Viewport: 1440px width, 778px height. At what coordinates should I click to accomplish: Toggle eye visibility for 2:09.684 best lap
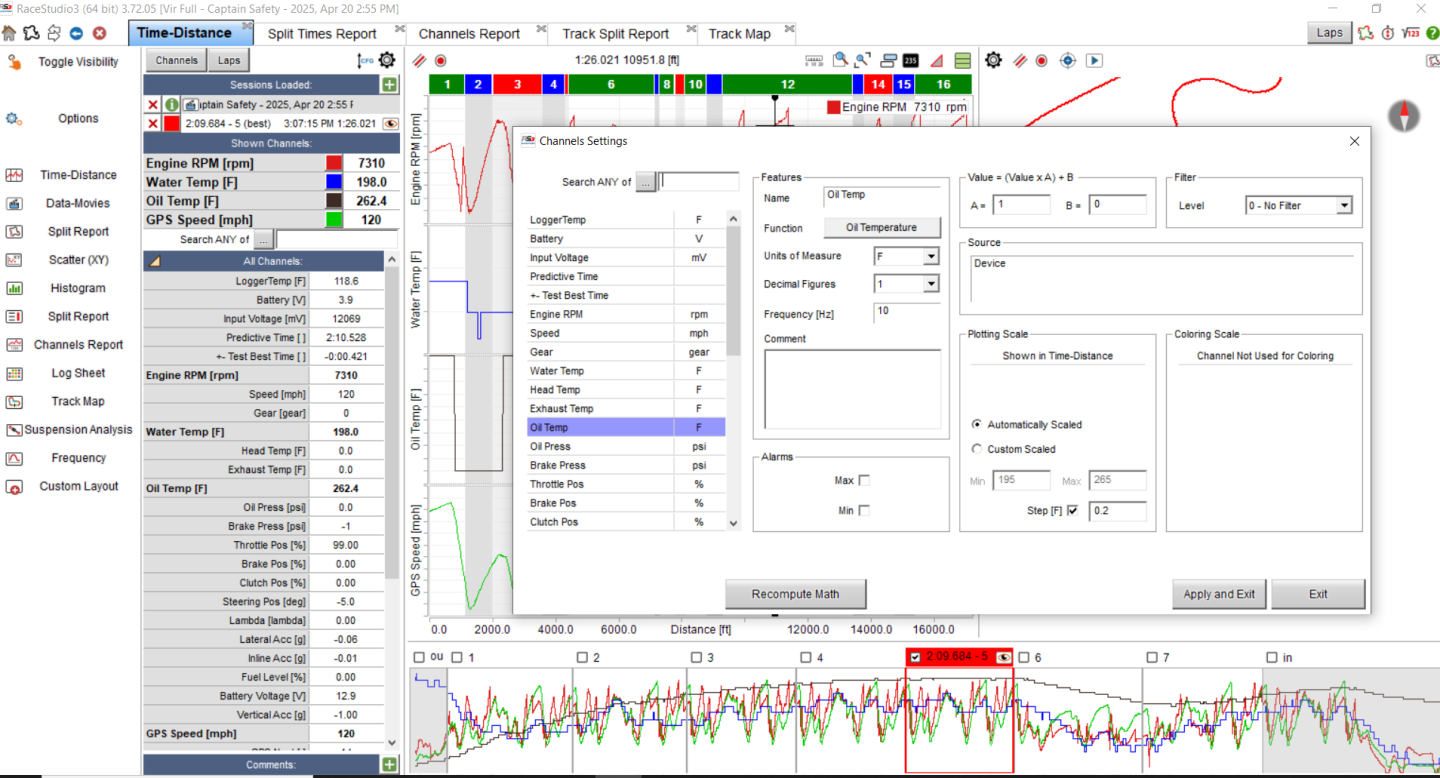390,124
